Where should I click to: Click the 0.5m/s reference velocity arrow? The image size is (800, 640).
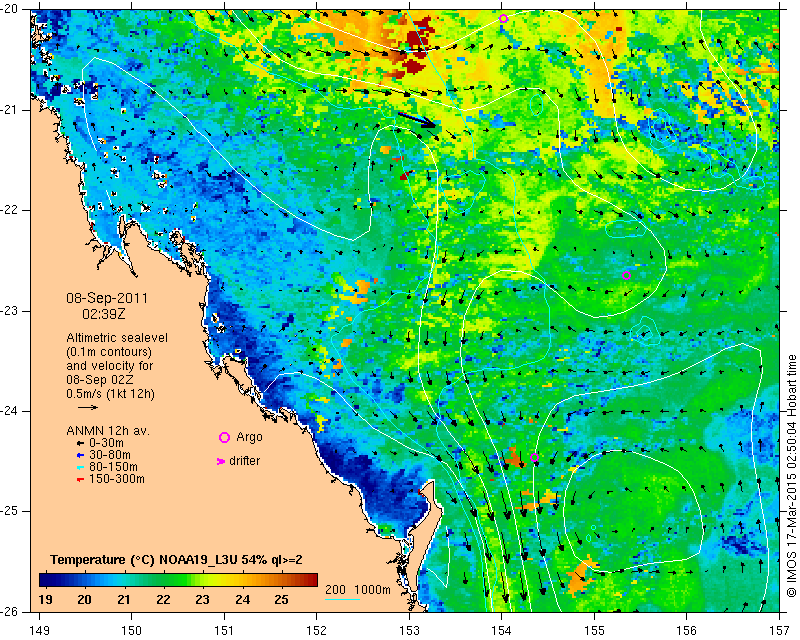click(x=88, y=407)
